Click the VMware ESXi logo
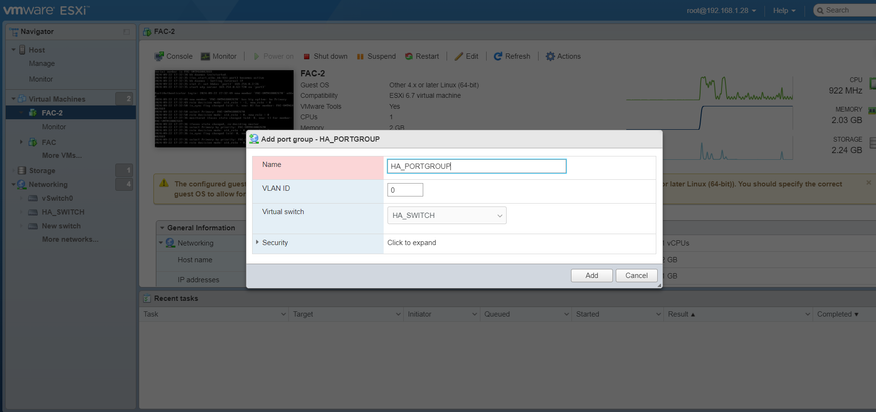The height and width of the screenshot is (412, 876). click(46, 10)
